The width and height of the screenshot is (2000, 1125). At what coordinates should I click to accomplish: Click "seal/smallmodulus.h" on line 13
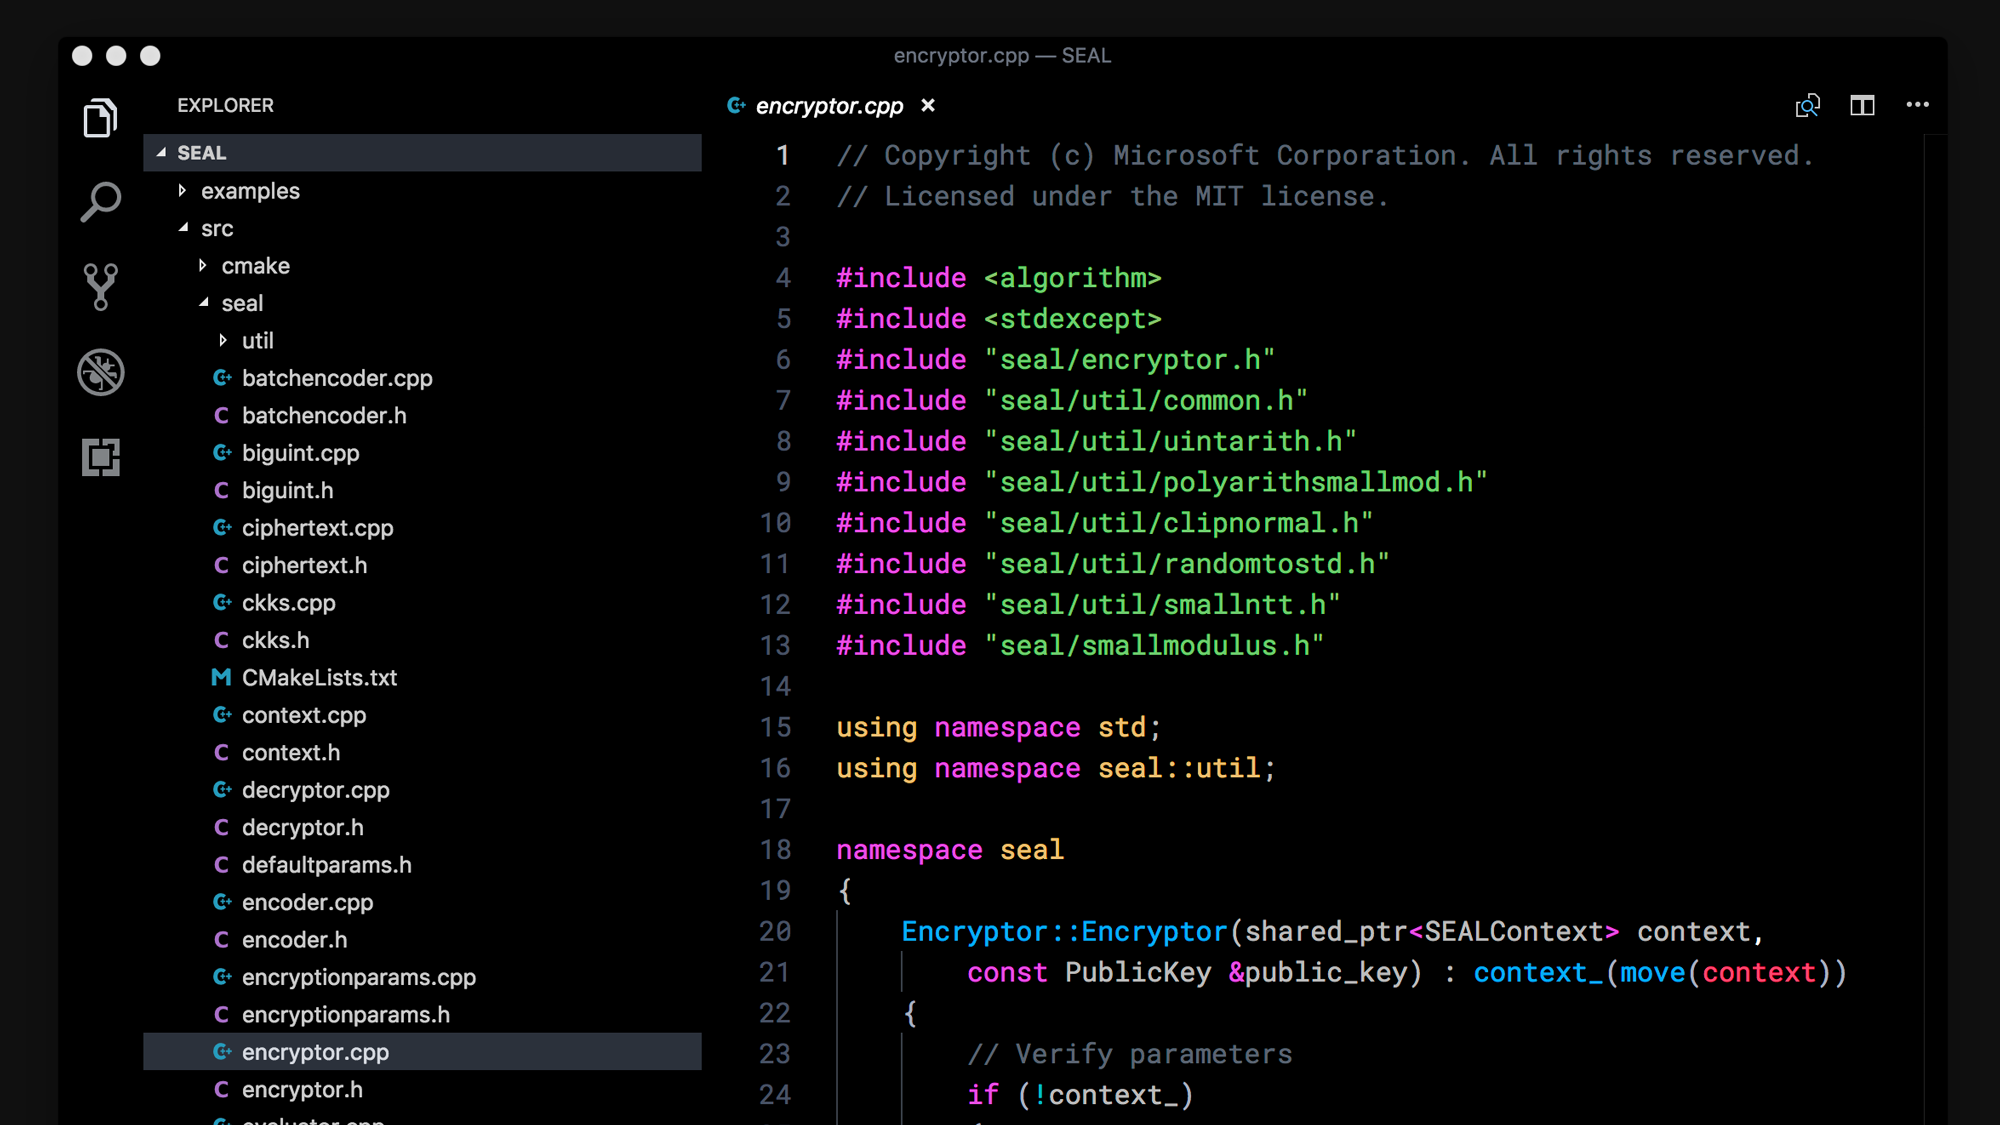click(1154, 646)
